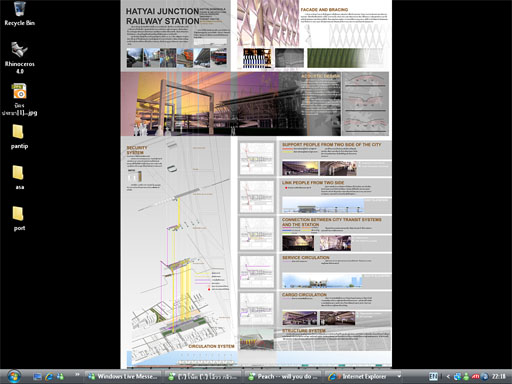Open the EN language bar indicator
Screen dimensions: 512x384
coord(433,377)
